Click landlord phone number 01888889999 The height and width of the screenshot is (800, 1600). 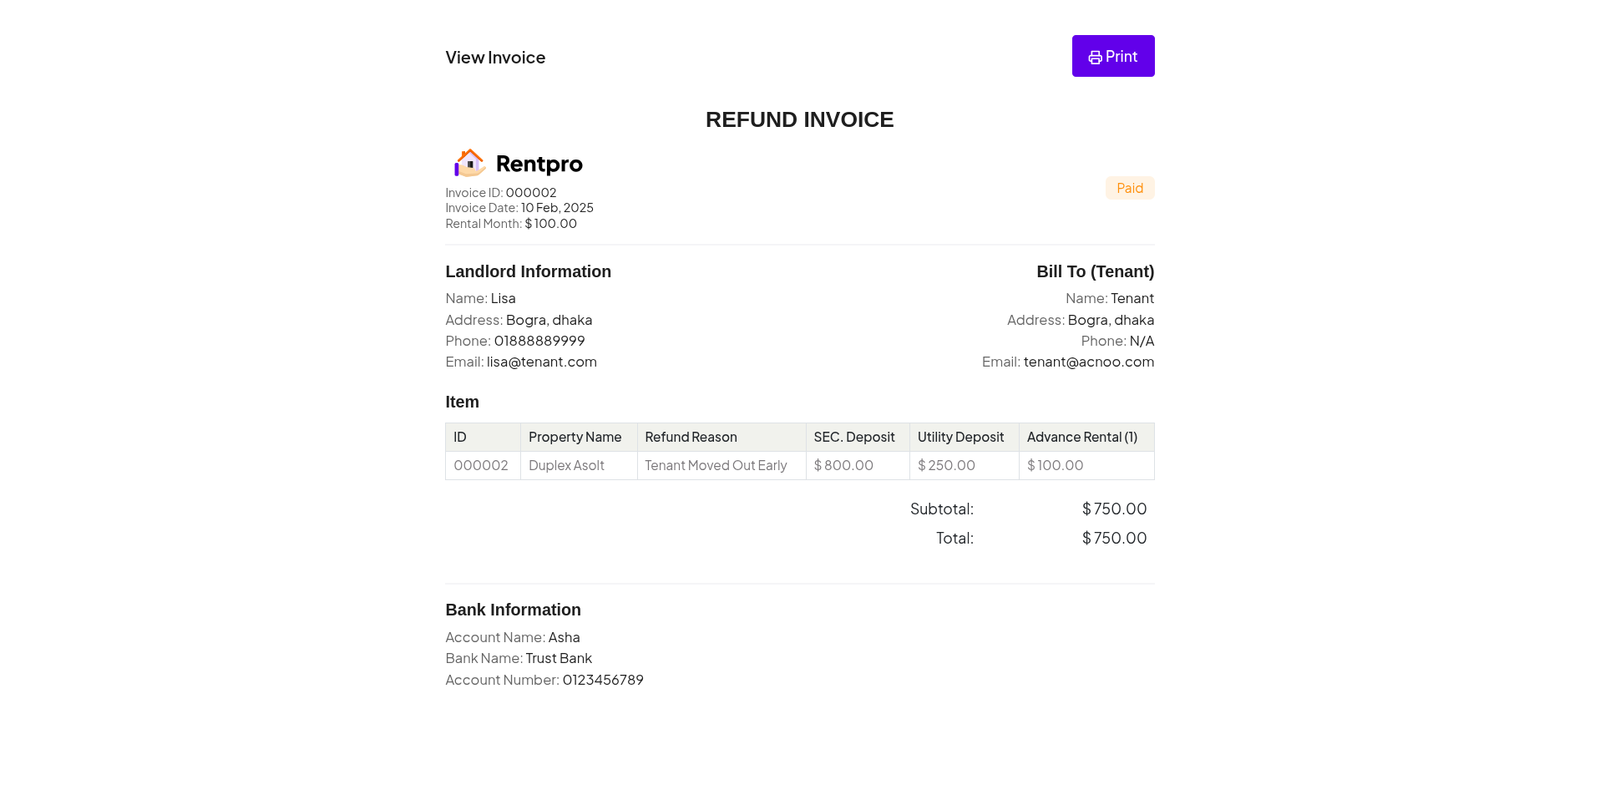539,341
